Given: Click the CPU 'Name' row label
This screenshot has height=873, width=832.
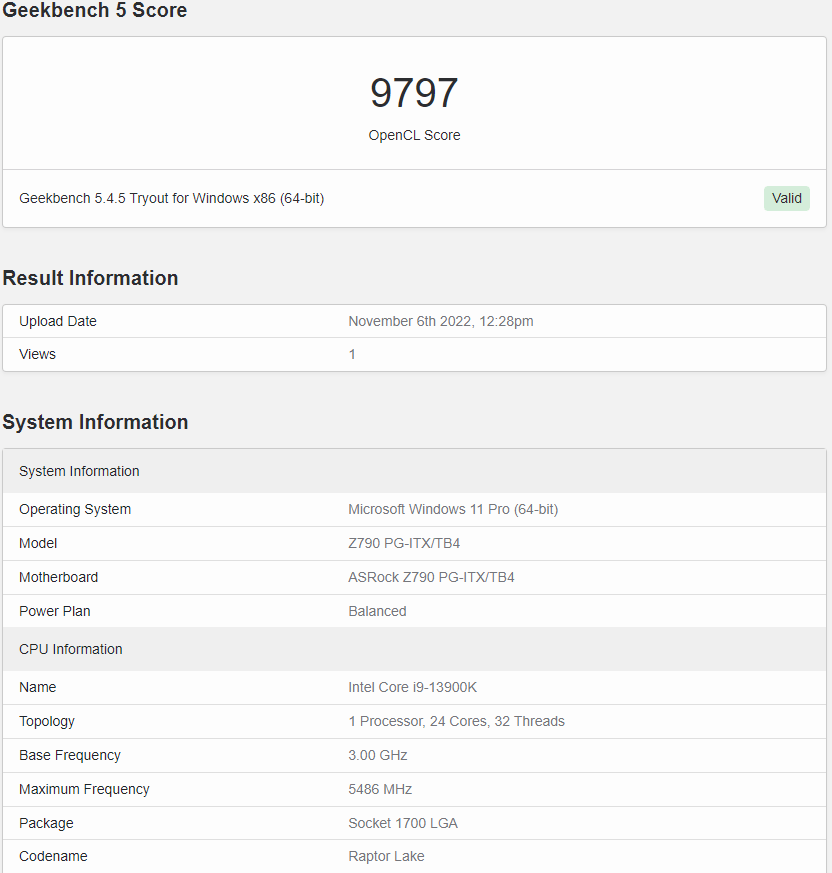Looking at the screenshot, I should [37, 687].
